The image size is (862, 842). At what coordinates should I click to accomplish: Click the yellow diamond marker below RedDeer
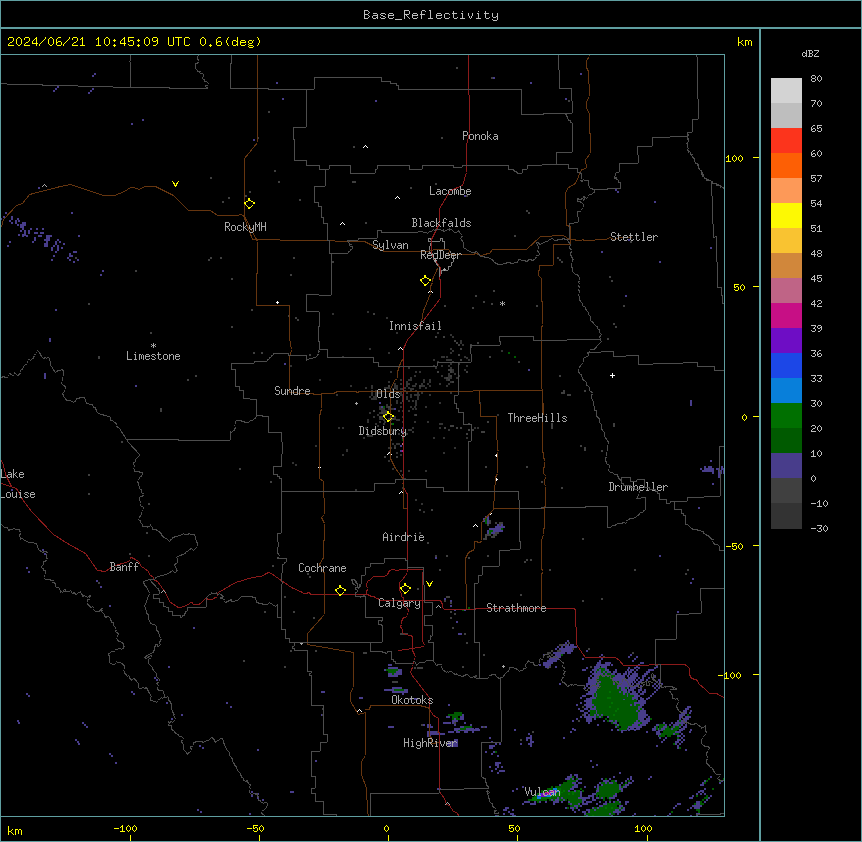tap(425, 281)
